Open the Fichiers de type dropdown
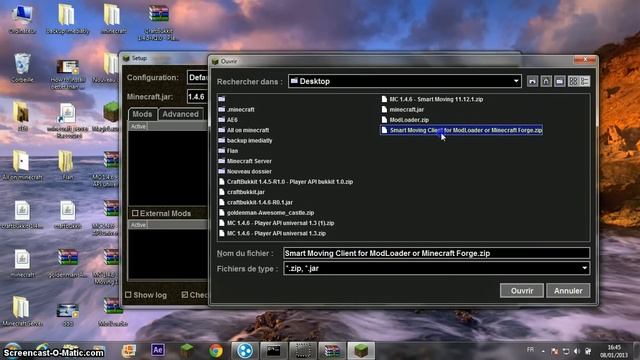The width and height of the screenshot is (640, 360). coord(584,268)
